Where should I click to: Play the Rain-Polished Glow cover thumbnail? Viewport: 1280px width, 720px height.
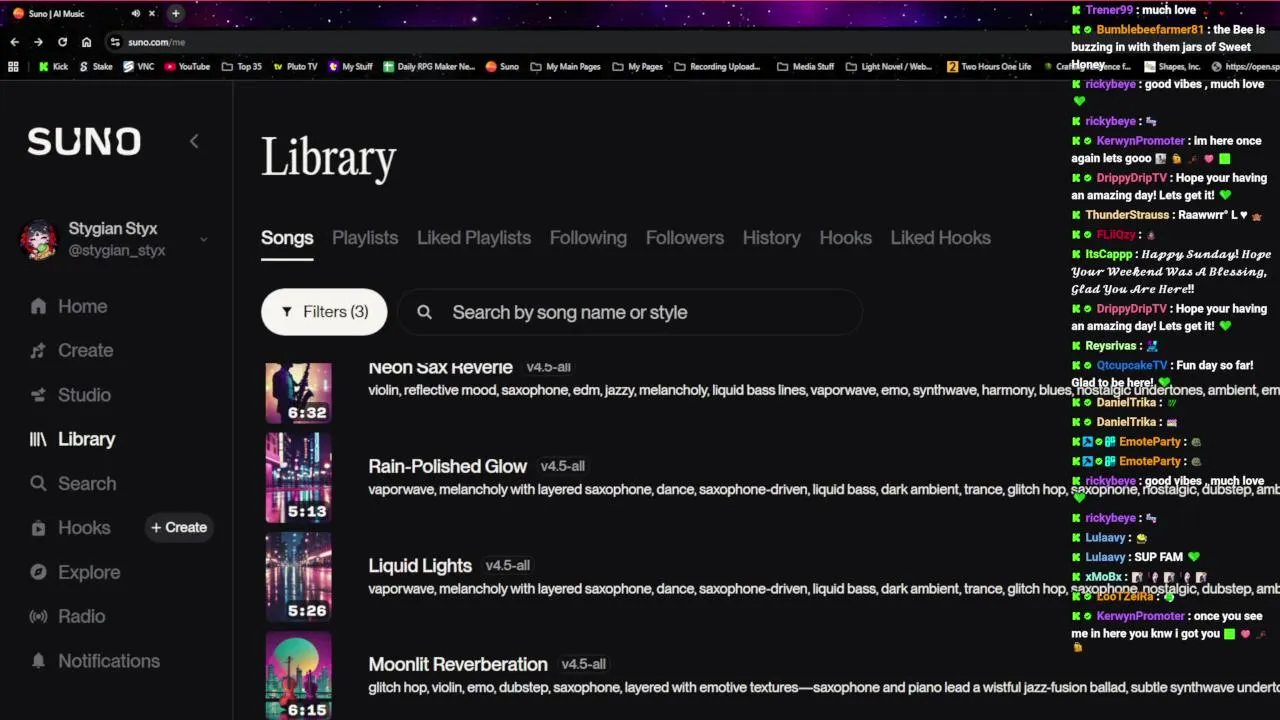tap(298, 477)
